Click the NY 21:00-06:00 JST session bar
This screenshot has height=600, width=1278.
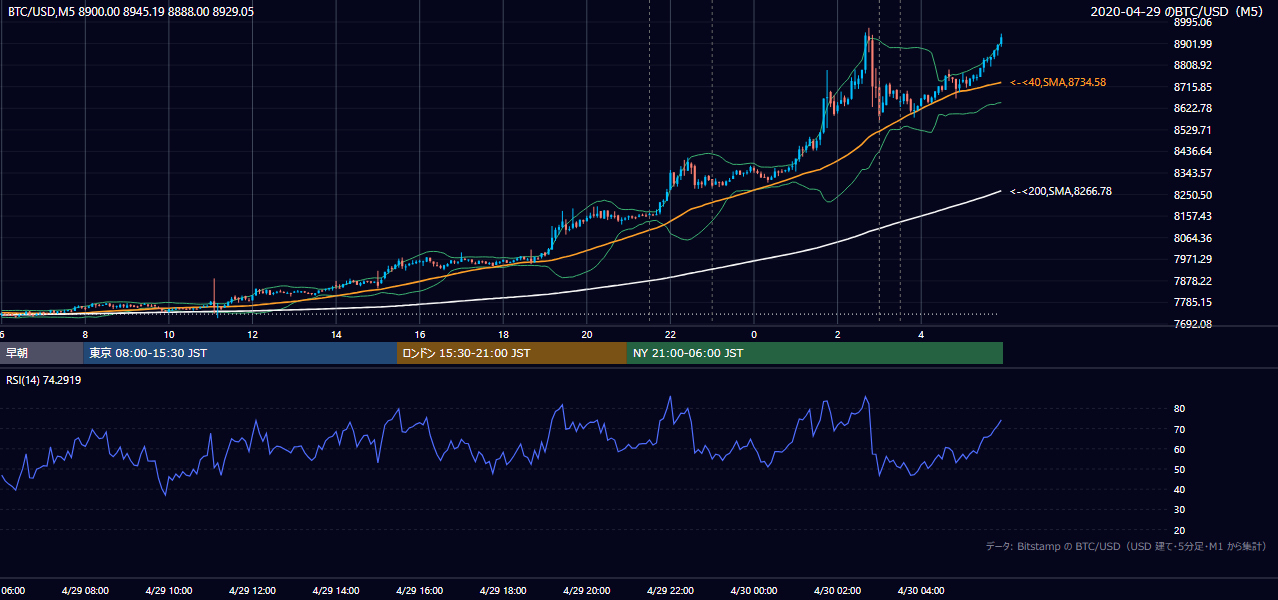[815, 353]
